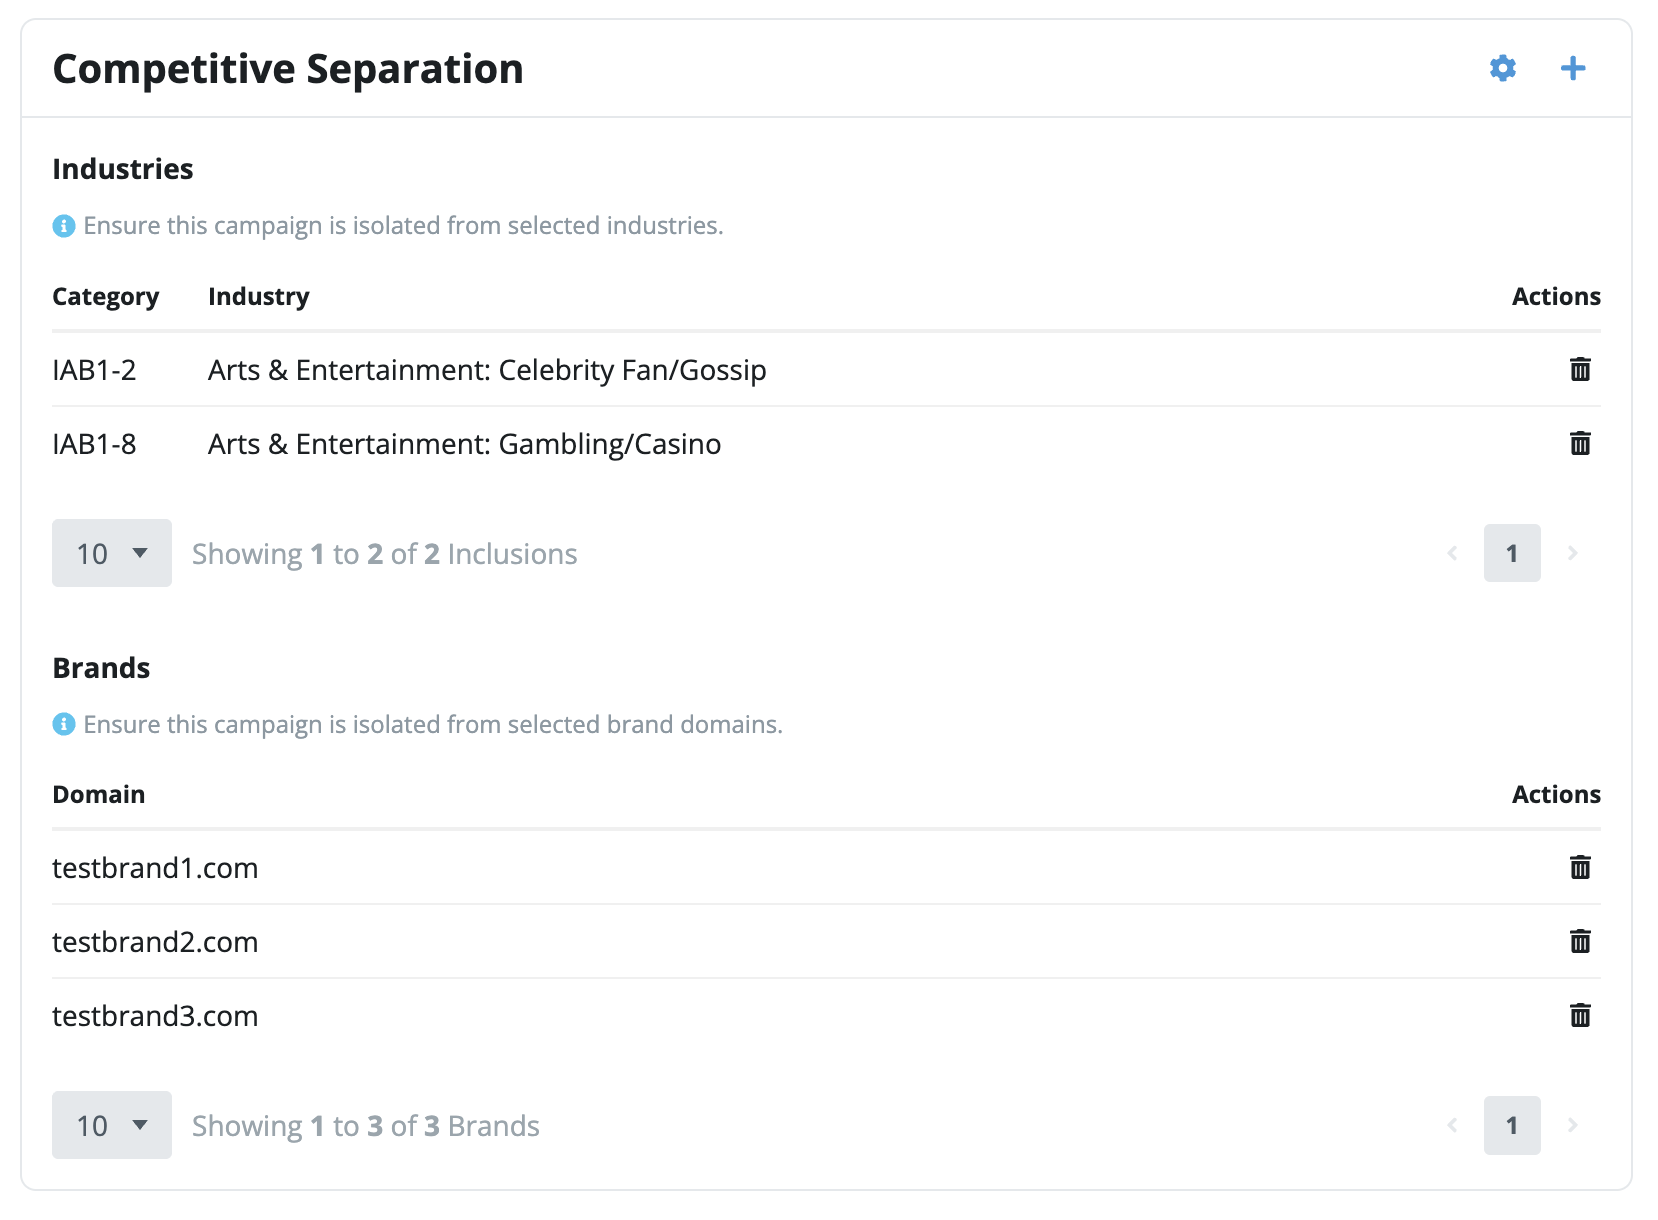Viewport: 1658px width, 1220px height.
Task: Remove testbrand3.com using trash icon
Action: point(1580,1015)
